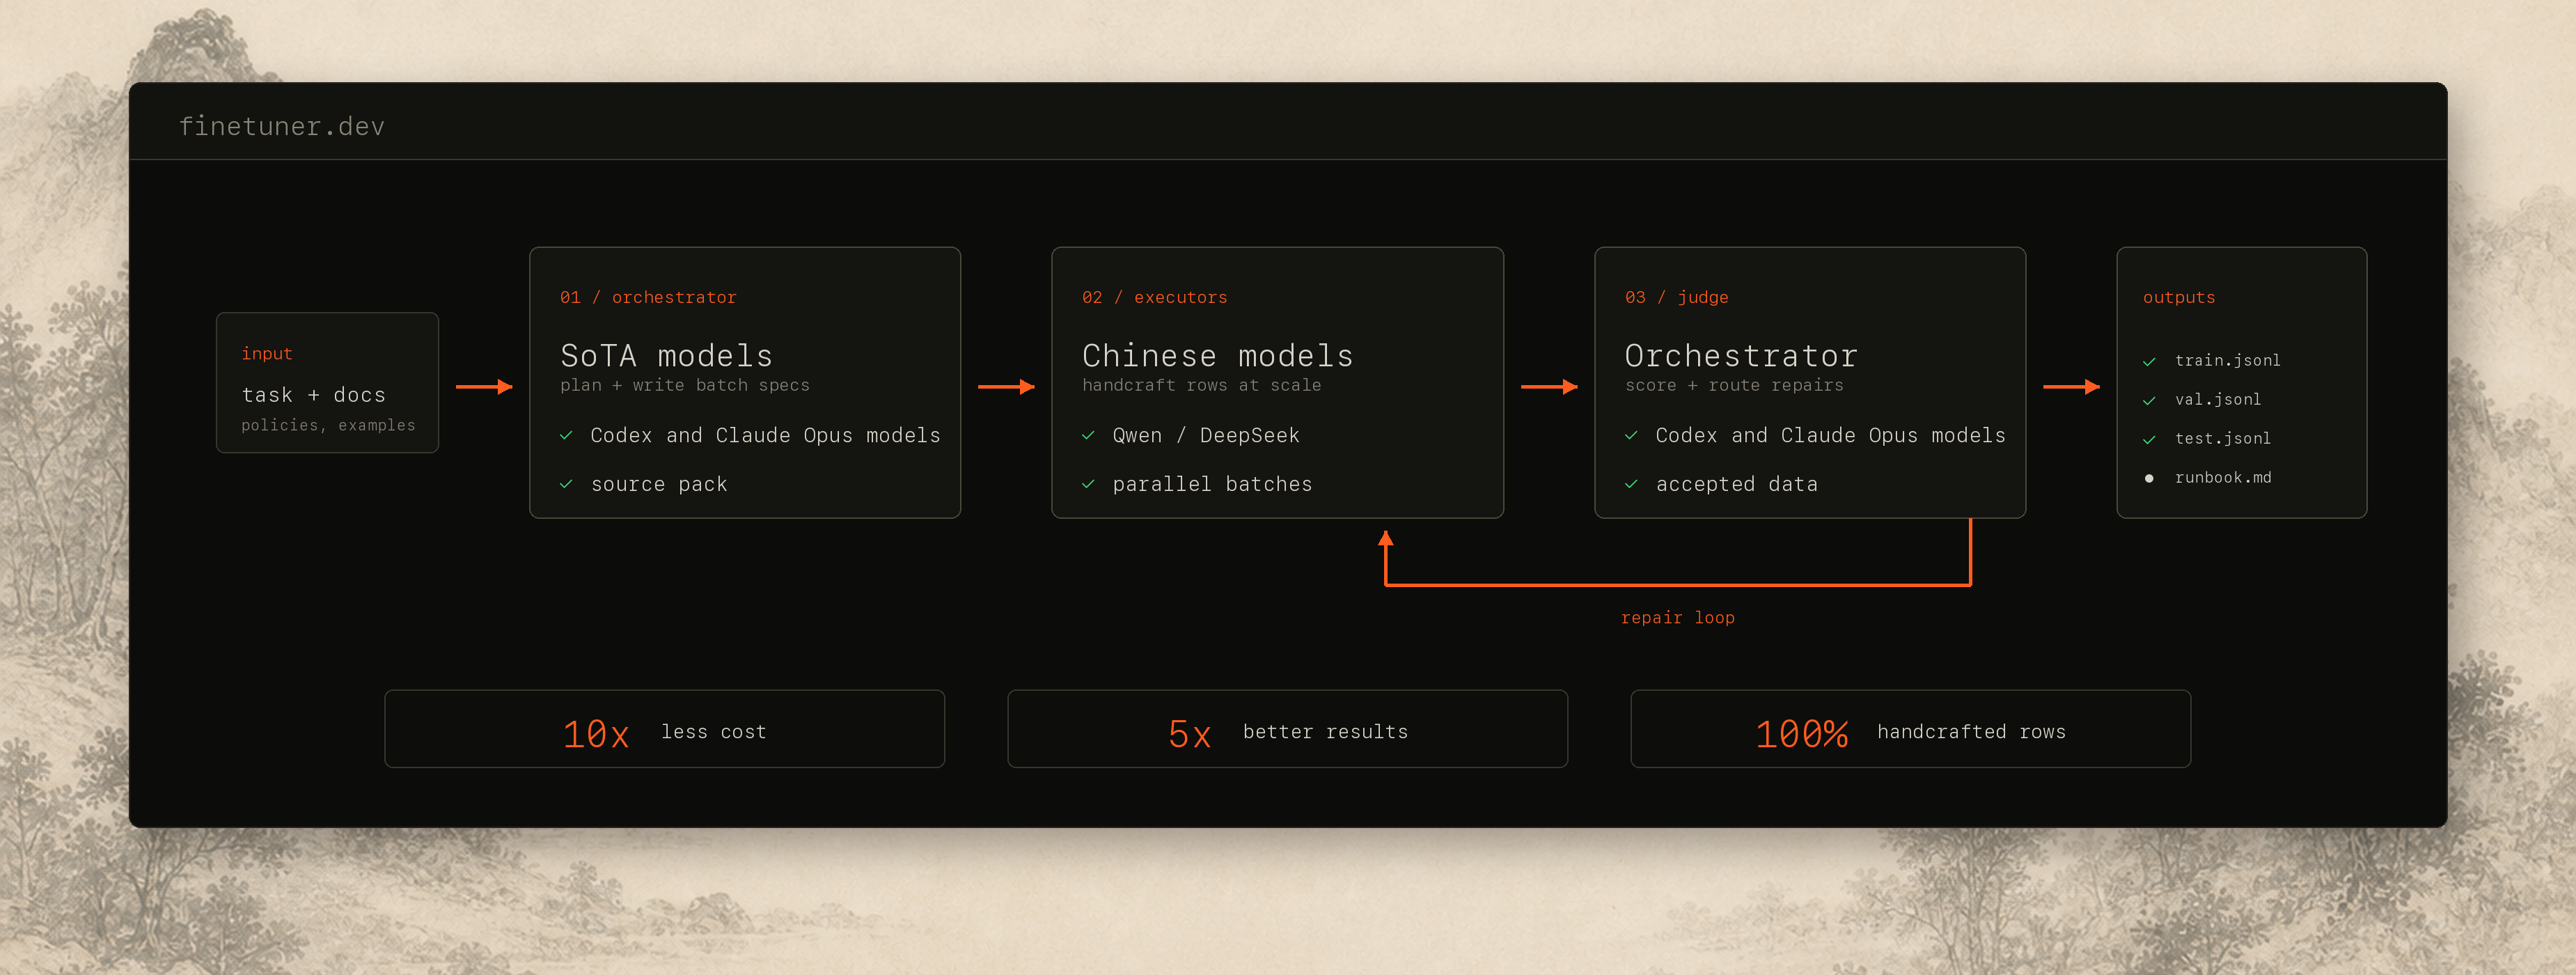Click 'score + route repairs' subtitle
The height and width of the screenshot is (975, 2576).
pyautogui.click(x=1734, y=385)
